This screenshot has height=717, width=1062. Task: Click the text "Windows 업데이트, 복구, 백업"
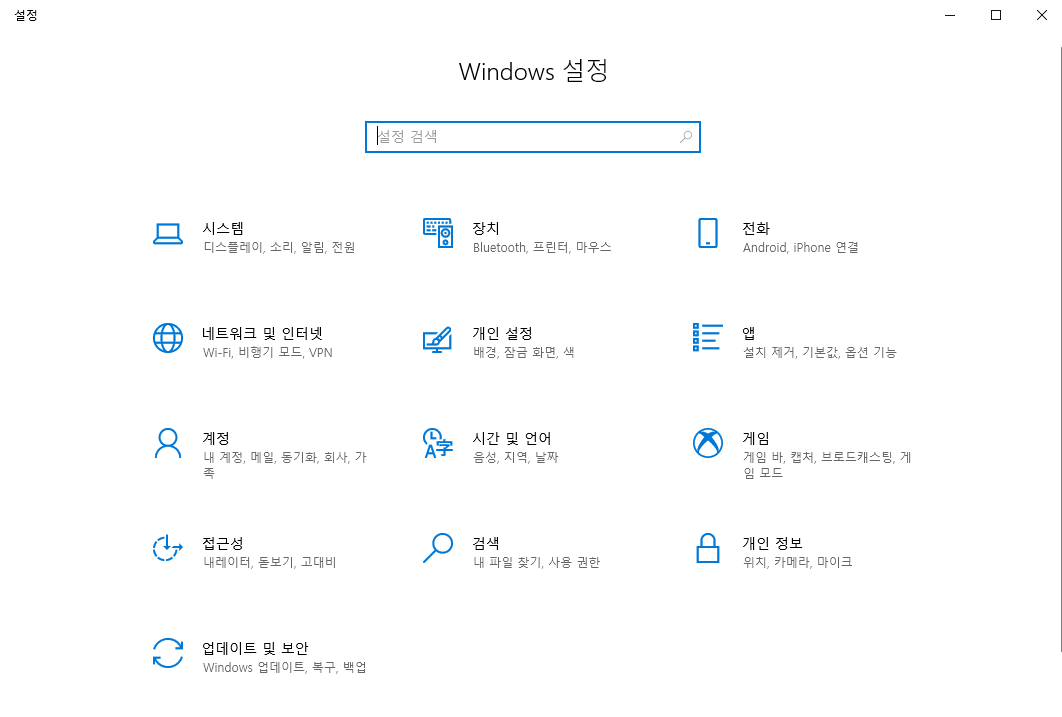pos(284,668)
